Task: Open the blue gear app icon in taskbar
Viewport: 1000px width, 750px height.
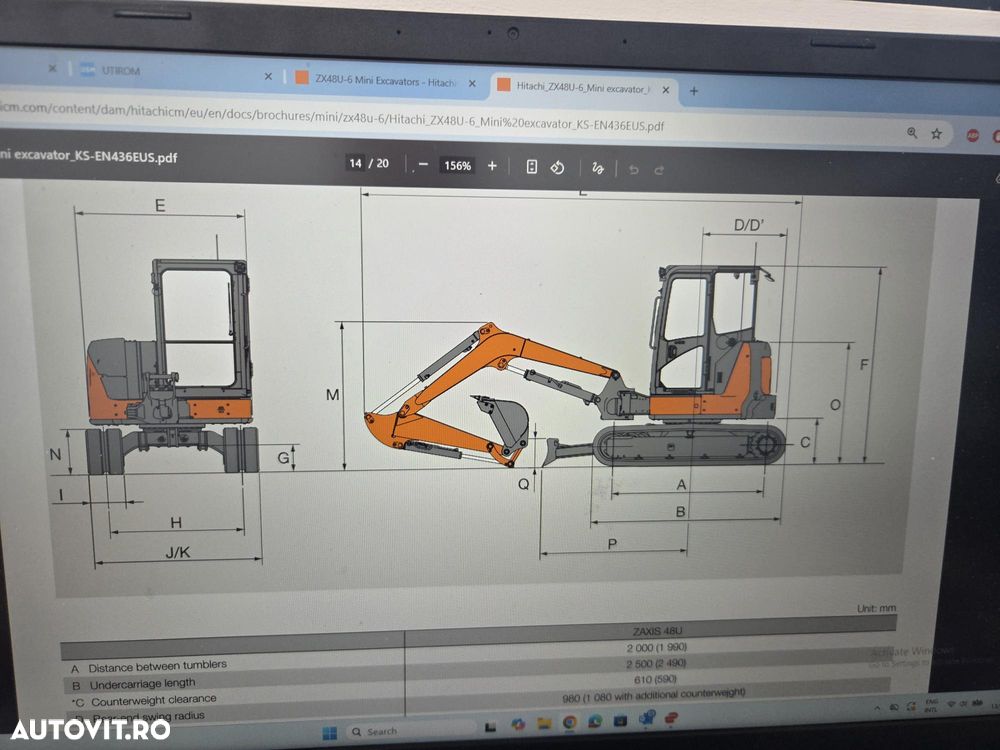Action: [x=647, y=719]
